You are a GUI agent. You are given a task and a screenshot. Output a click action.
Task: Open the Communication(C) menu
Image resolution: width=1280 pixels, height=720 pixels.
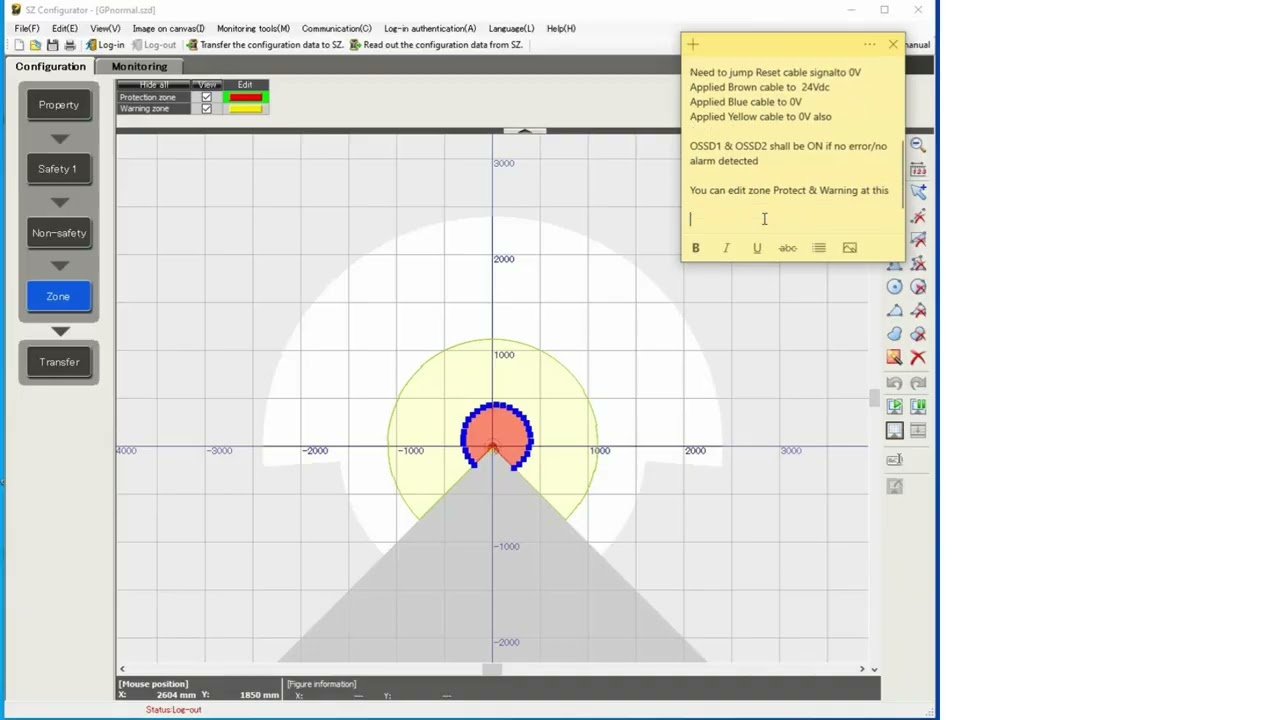coord(336,28)
